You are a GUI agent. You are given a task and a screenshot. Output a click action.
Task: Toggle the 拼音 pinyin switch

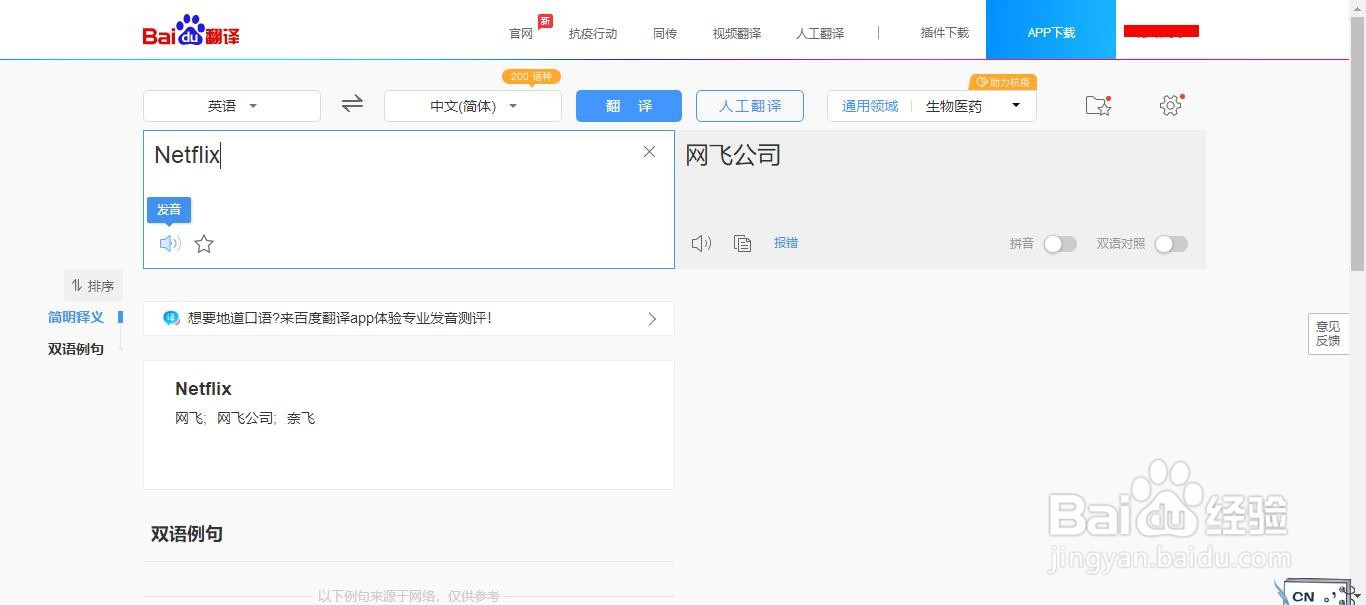(1060, 244)
